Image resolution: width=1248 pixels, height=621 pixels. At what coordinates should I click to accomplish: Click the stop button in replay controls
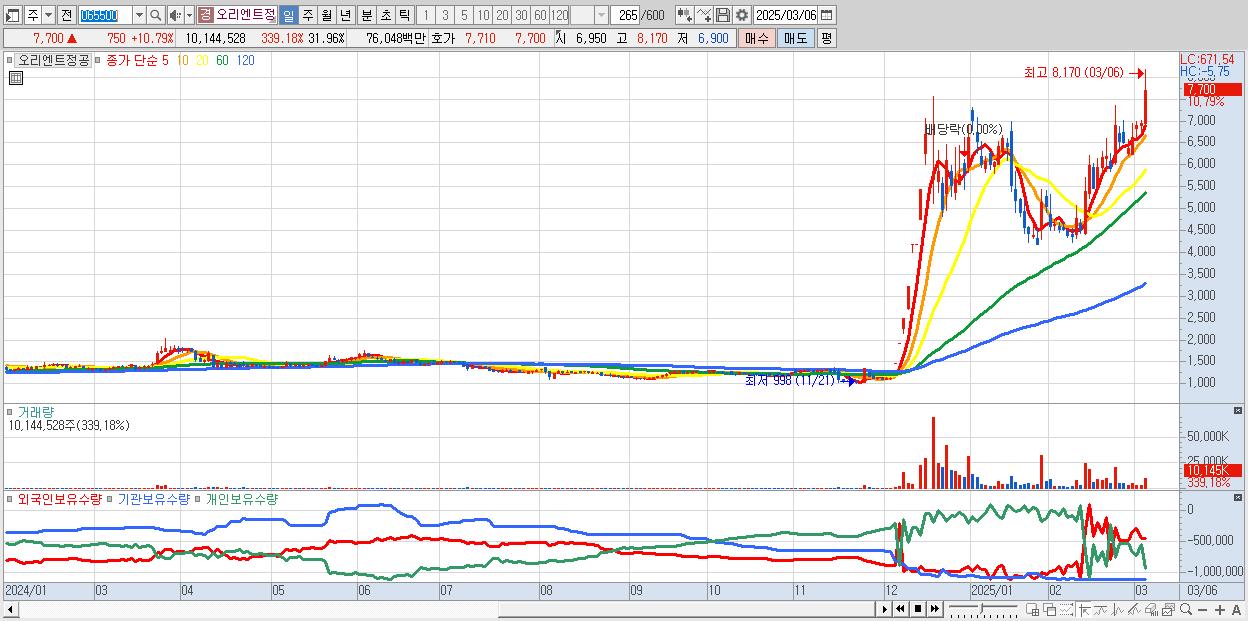918,609
